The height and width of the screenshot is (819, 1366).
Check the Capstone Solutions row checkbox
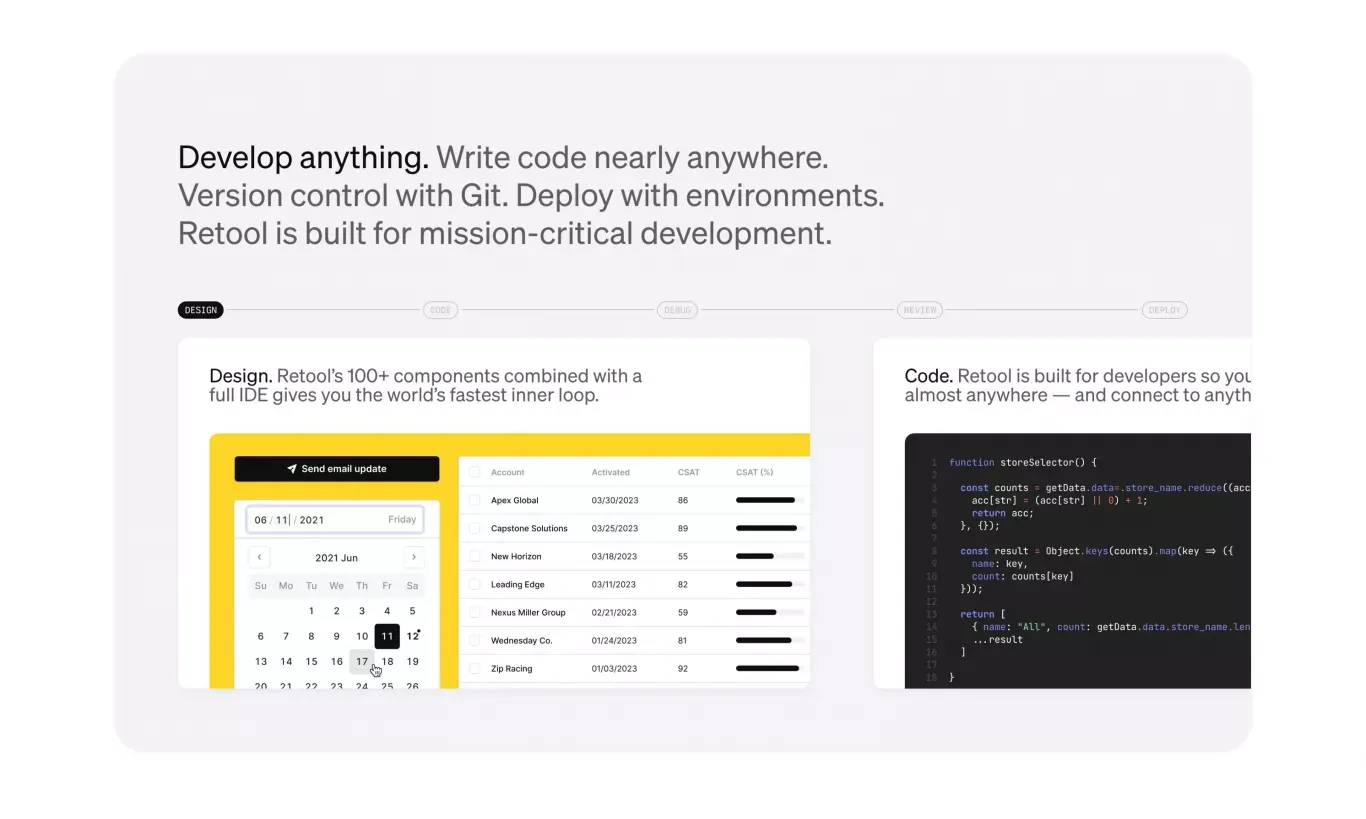pyautogui.click(x=474, y=528)
